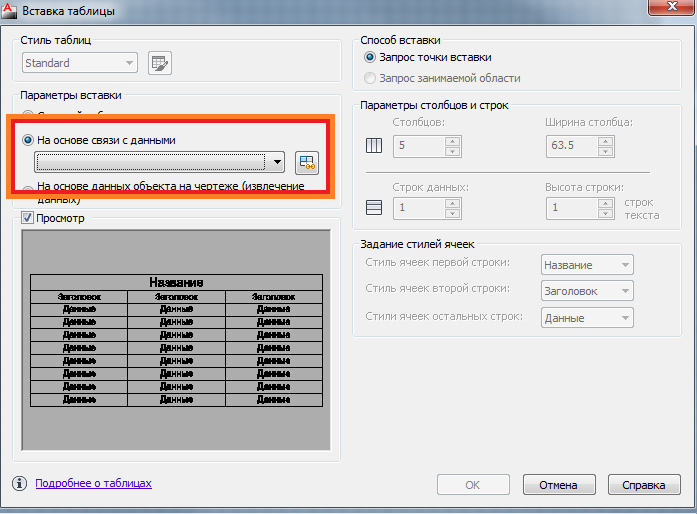Launch the Data Link Manager icon
Screen dimensions: 697x514
point(306,162)
